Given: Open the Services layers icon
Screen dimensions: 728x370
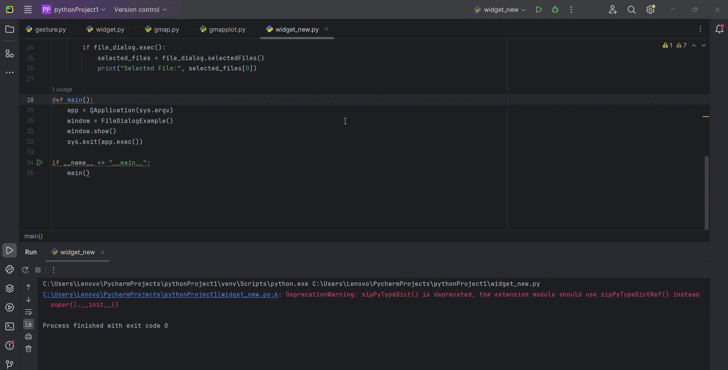Looking at the screenshot, I should pyautogui.click(x=9, y=288).
